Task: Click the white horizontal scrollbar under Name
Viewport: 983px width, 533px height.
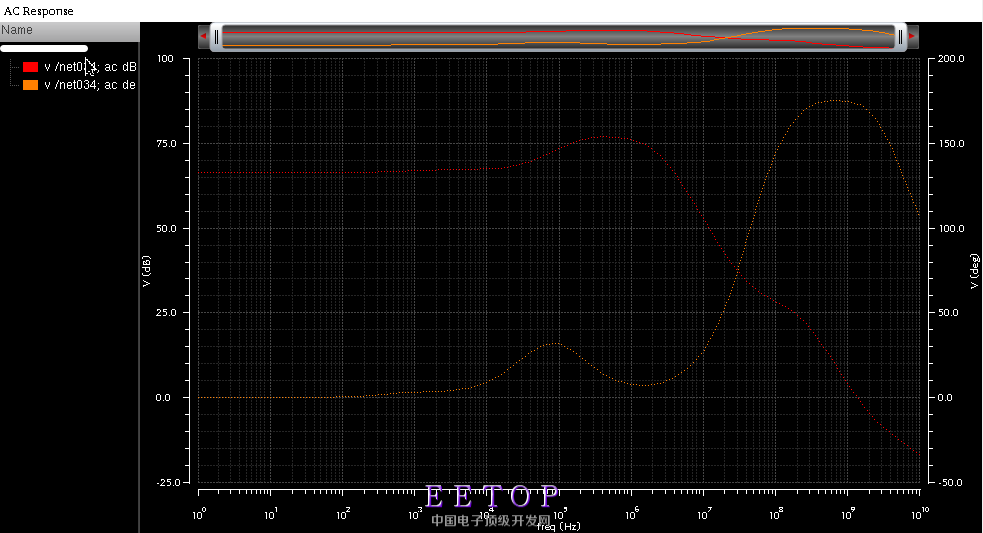Action: click(44, 48)
